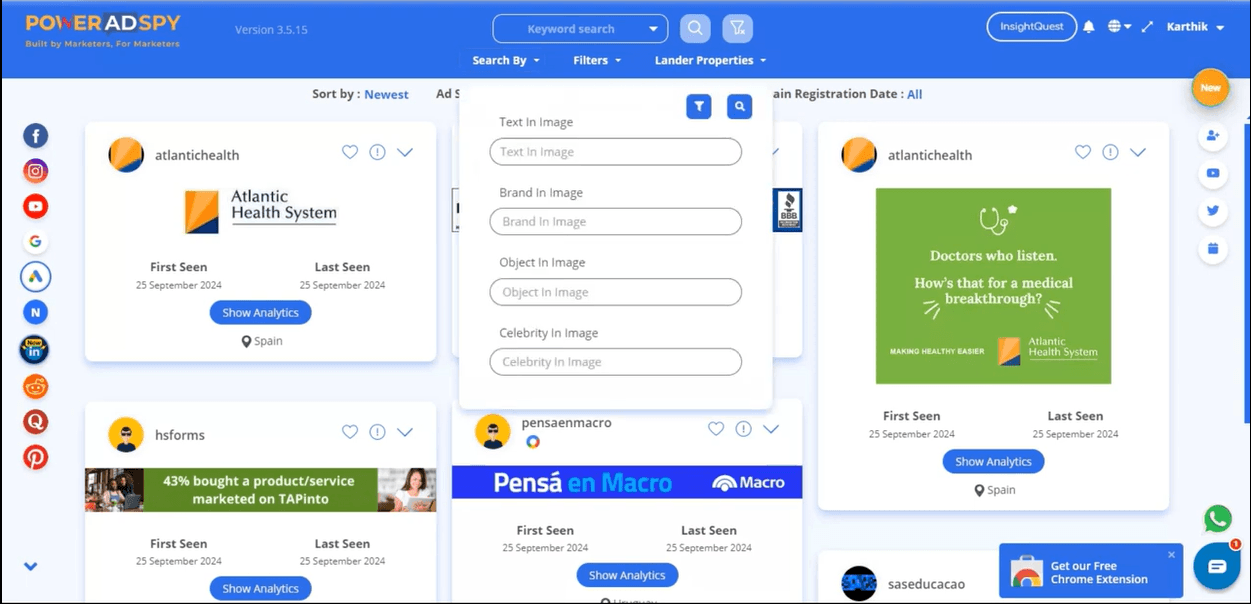
Task: Open the YouTube ads platform from sidebar
Action: pyautogui.click(x=36, y=207)
